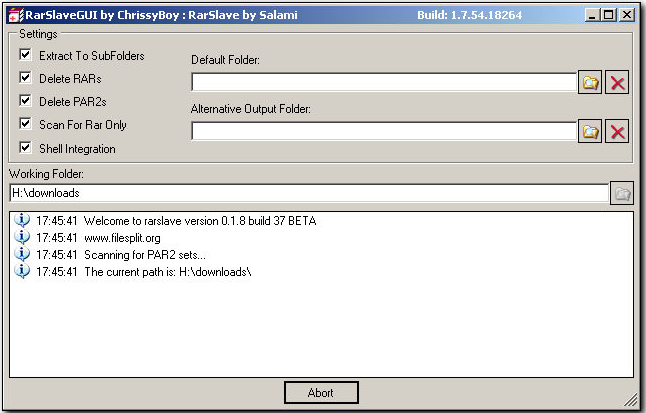Browse for the Default Folder
Viewport: 646px width, 413px height.
pyautogui.click(x=590, y=82)
